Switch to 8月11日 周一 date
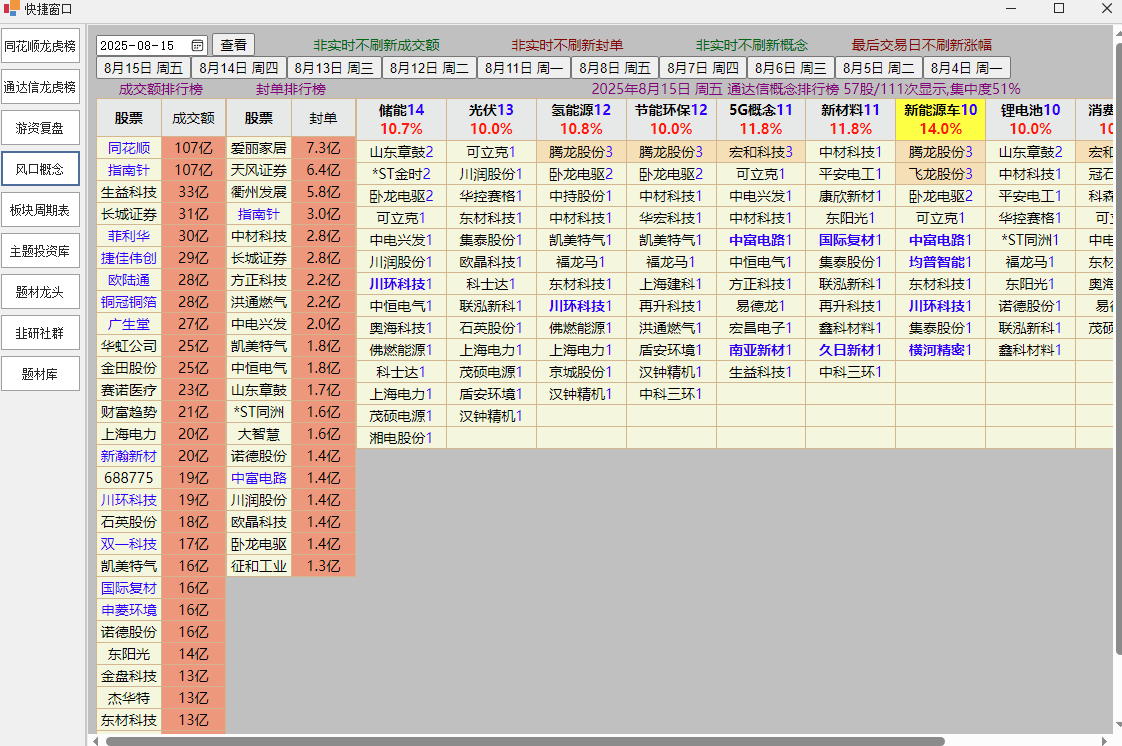The width and height of the screenshot is (1122, 746). pos(524,68)
